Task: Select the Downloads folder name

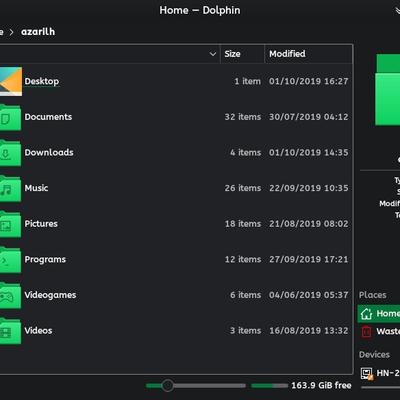Action: 49,153
